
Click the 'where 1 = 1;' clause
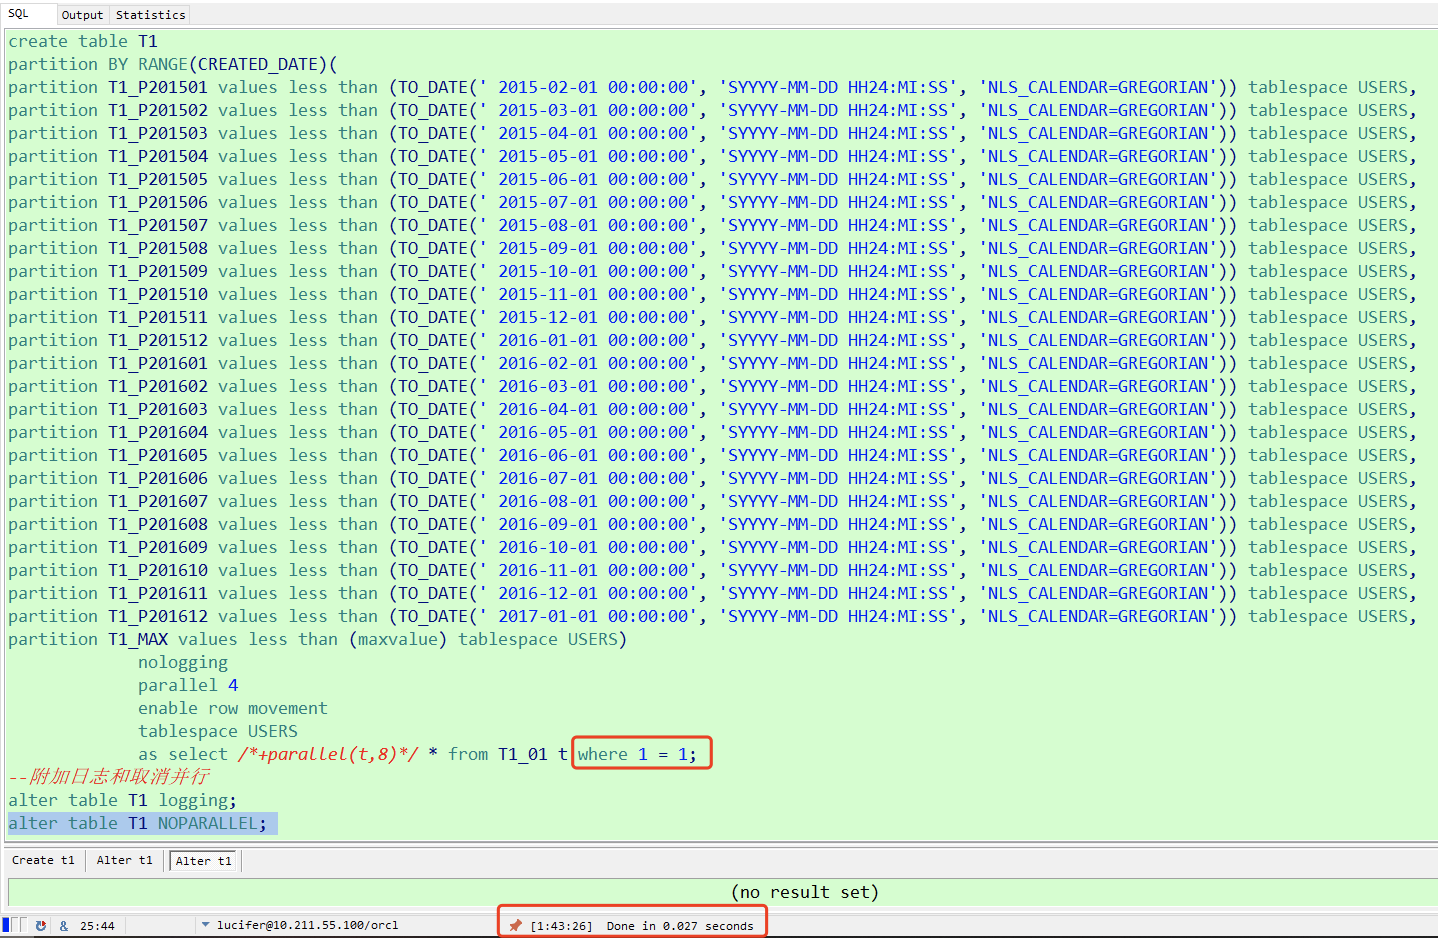637,754
